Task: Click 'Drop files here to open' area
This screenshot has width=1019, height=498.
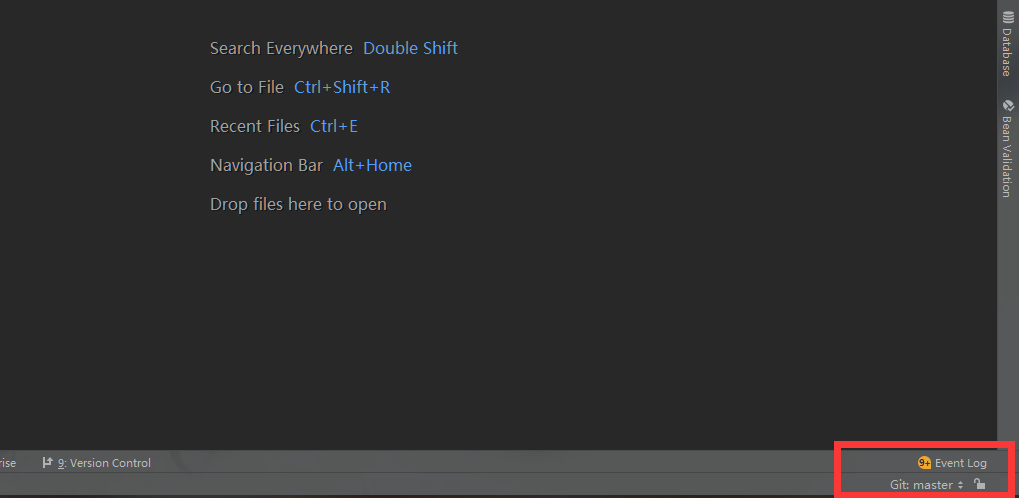Action: (298, 204)
